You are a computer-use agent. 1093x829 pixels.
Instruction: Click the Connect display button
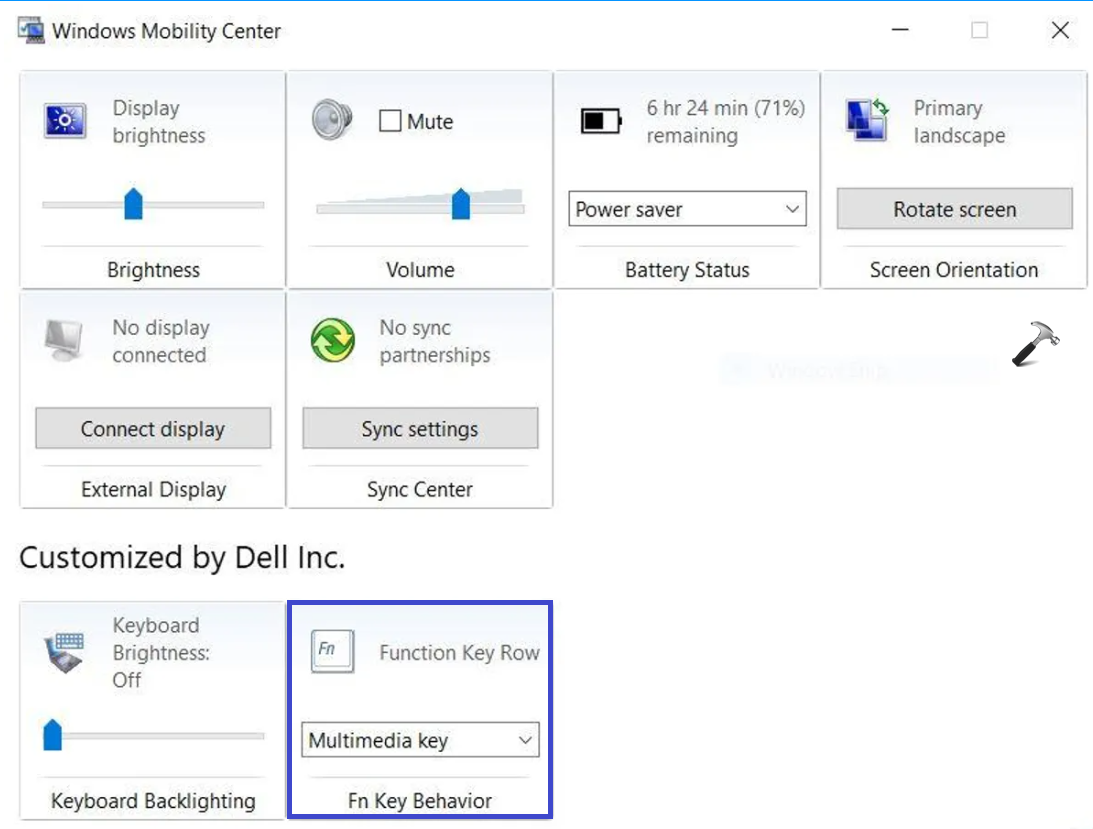pos(153,429)
